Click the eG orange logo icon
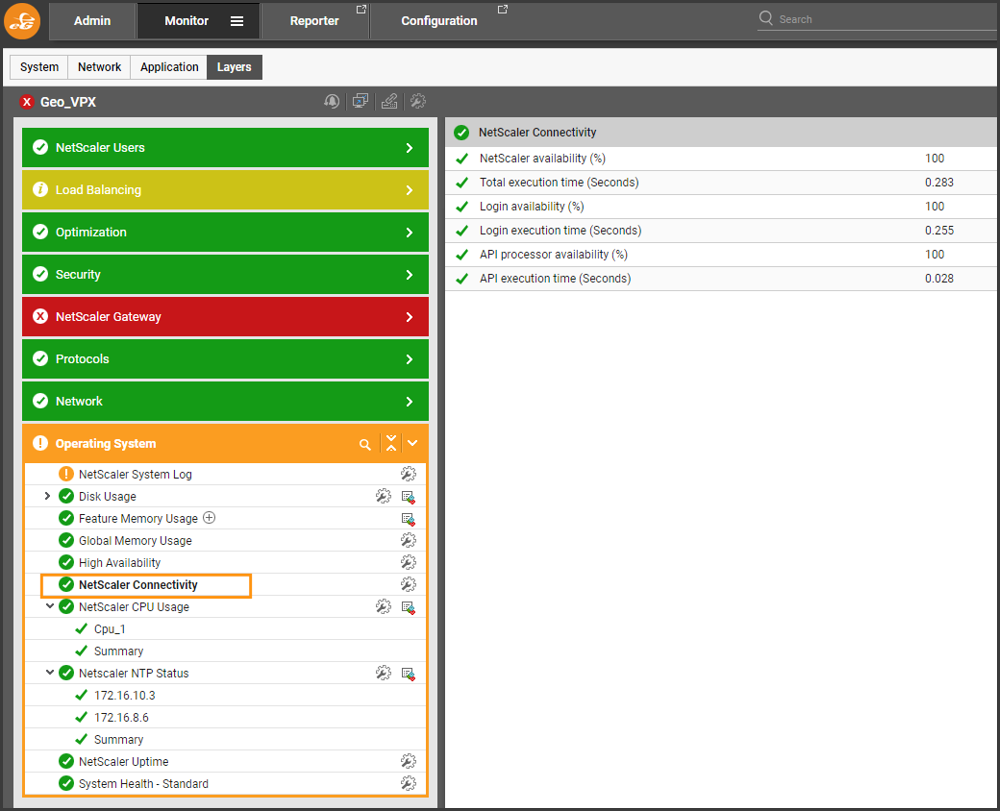Image resolution: width=1000 pixels, height=811 pixels. pyautogui.click(x=22, y=21)
